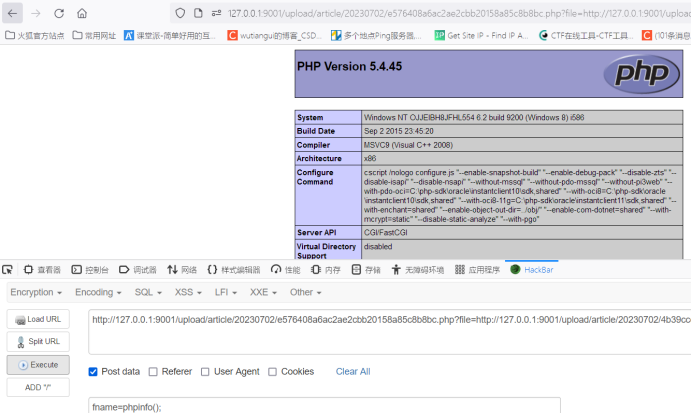This screenshot has width=691, height=413.
Task: Activate the devtools element picker icon
Action: click(x=7, y=270)
